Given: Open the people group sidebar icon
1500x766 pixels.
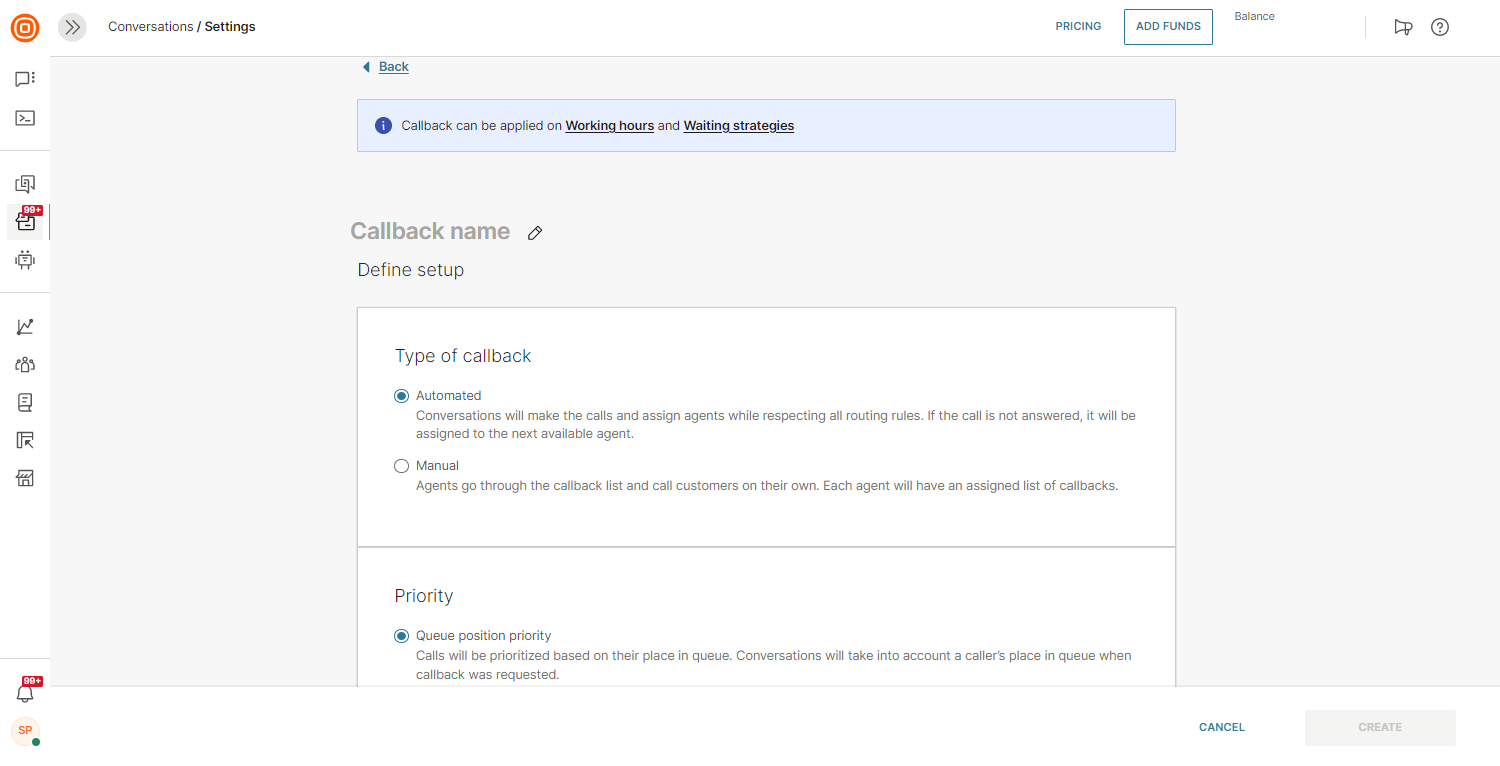Looking at the screenshot, I should 25,365.
